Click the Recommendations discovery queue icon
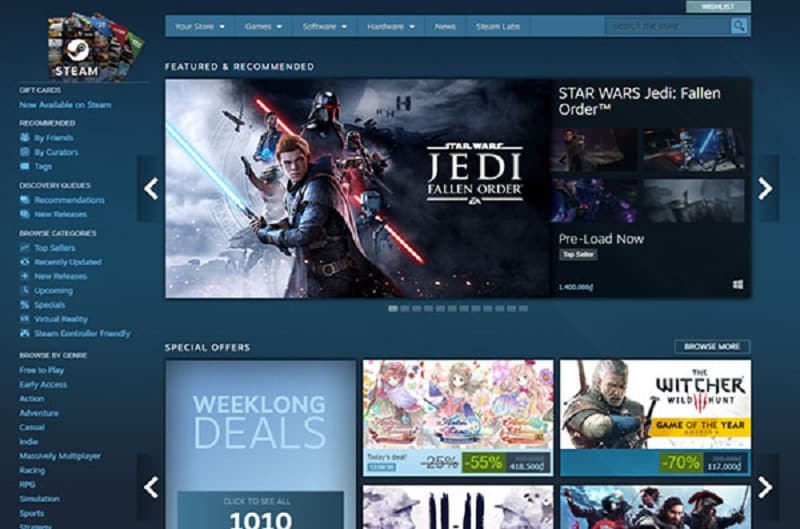This screenshot has height=529, width=800. [x=24, y=199]
